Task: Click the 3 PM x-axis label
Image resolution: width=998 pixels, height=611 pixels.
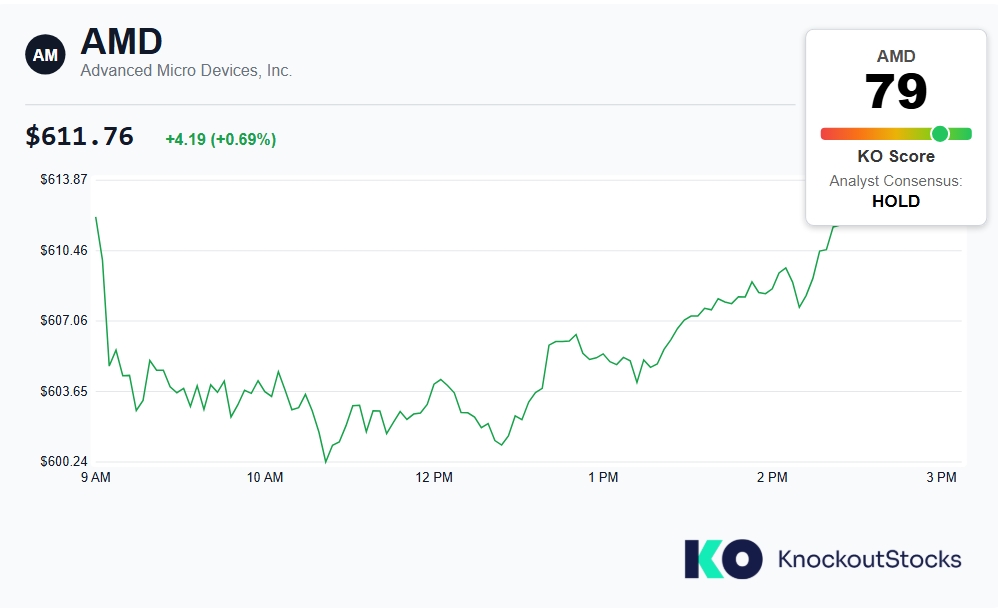Action: [941, 477]
